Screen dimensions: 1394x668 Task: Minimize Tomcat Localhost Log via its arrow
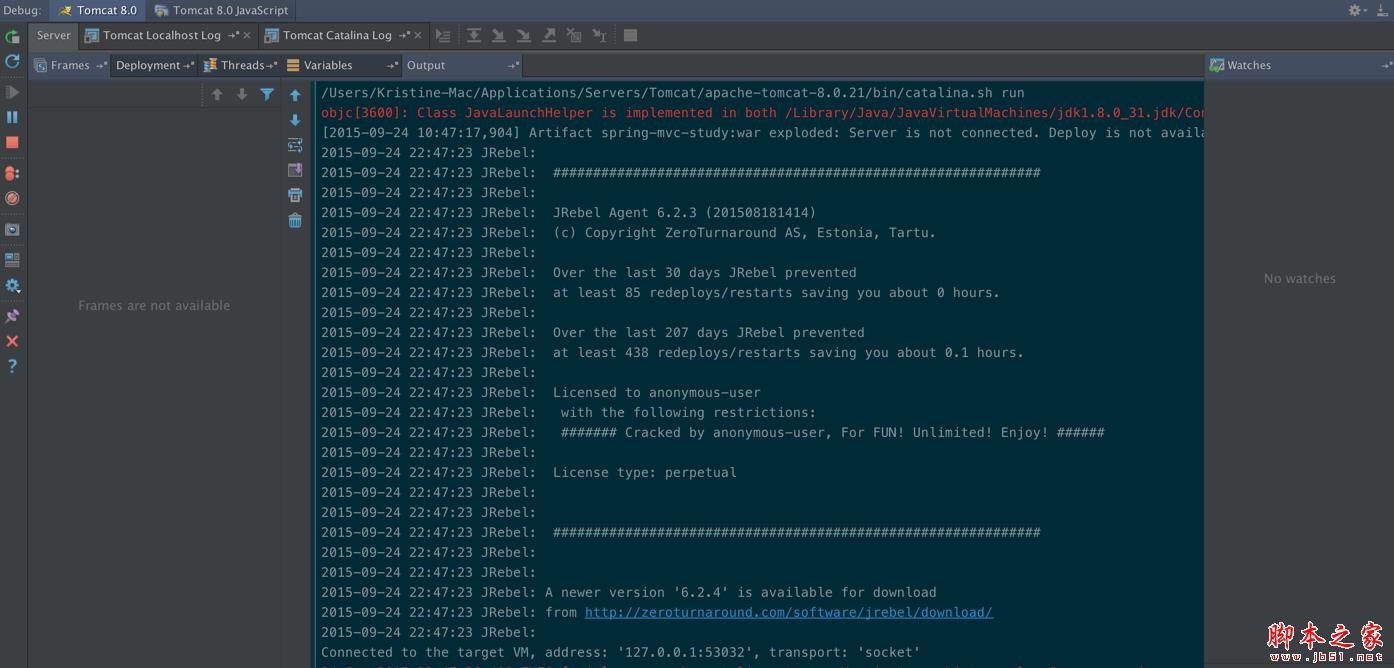(233, 35)
